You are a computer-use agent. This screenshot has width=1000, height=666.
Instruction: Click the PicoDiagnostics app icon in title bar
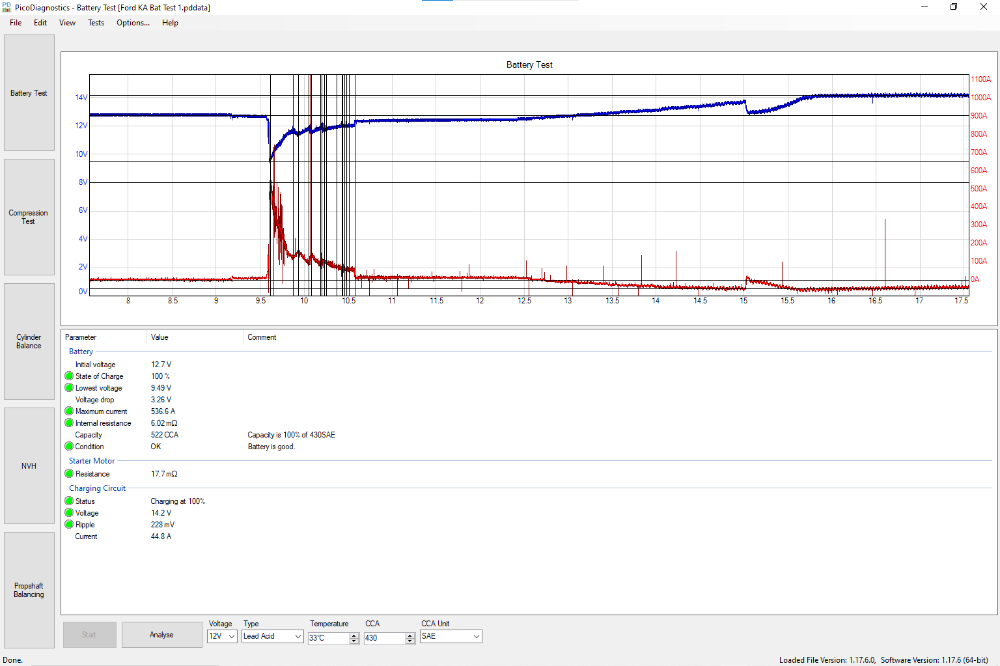(x=7, y=6)
